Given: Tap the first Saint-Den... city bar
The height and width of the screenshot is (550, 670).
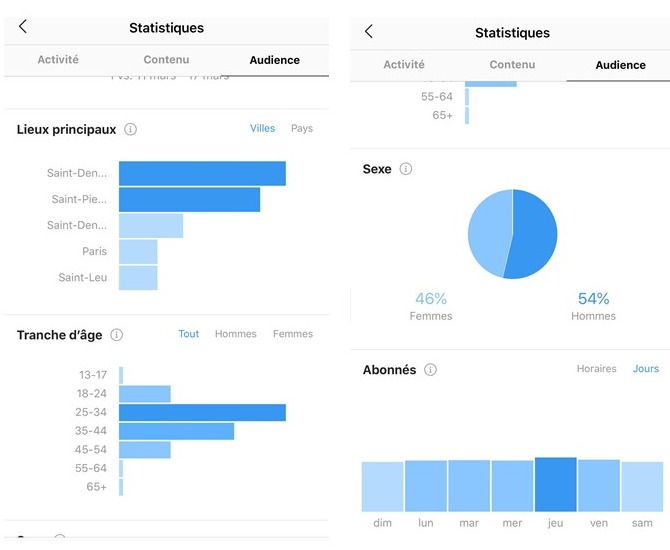Looking at the screenshot, I should coord(202,174).
